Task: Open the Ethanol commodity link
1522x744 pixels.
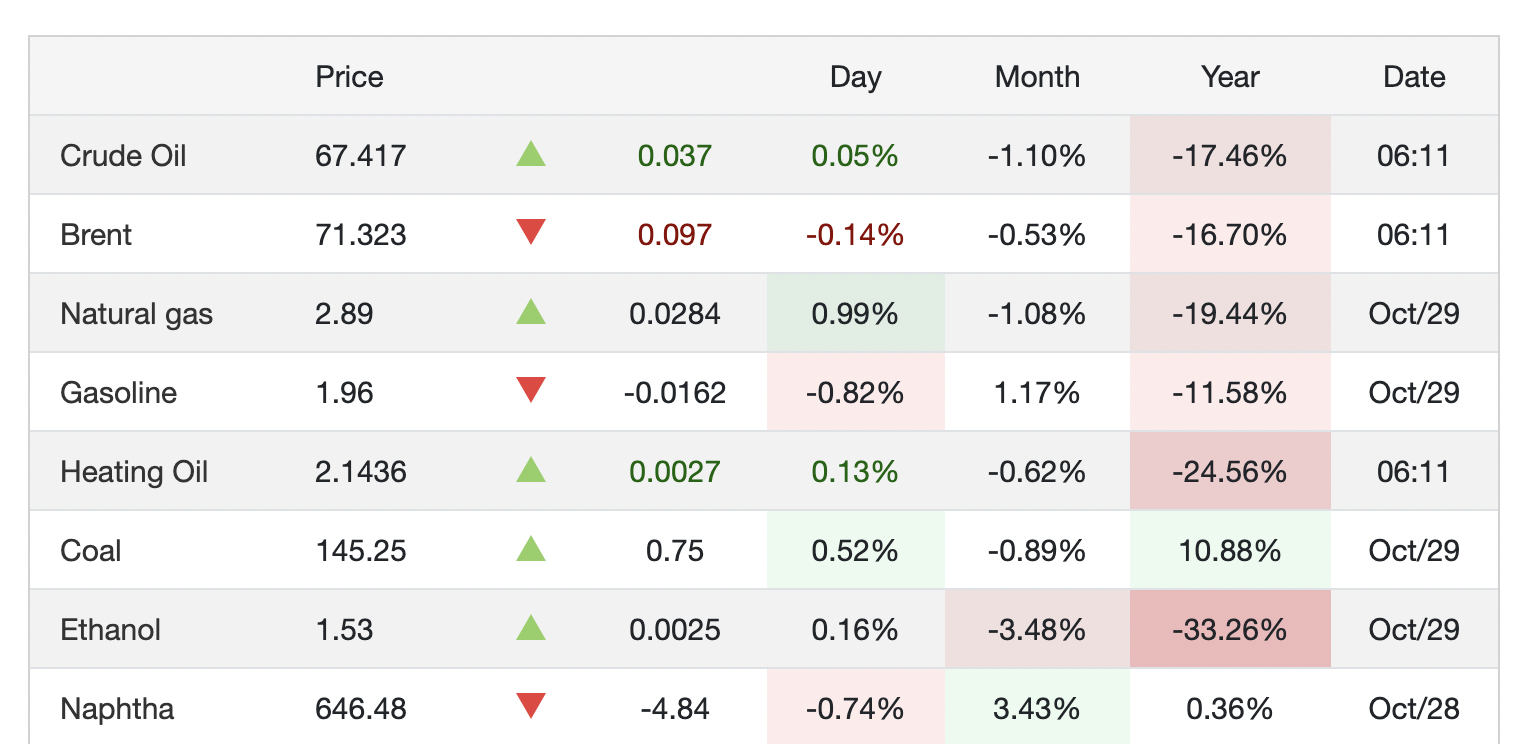Action: (111, 630)
